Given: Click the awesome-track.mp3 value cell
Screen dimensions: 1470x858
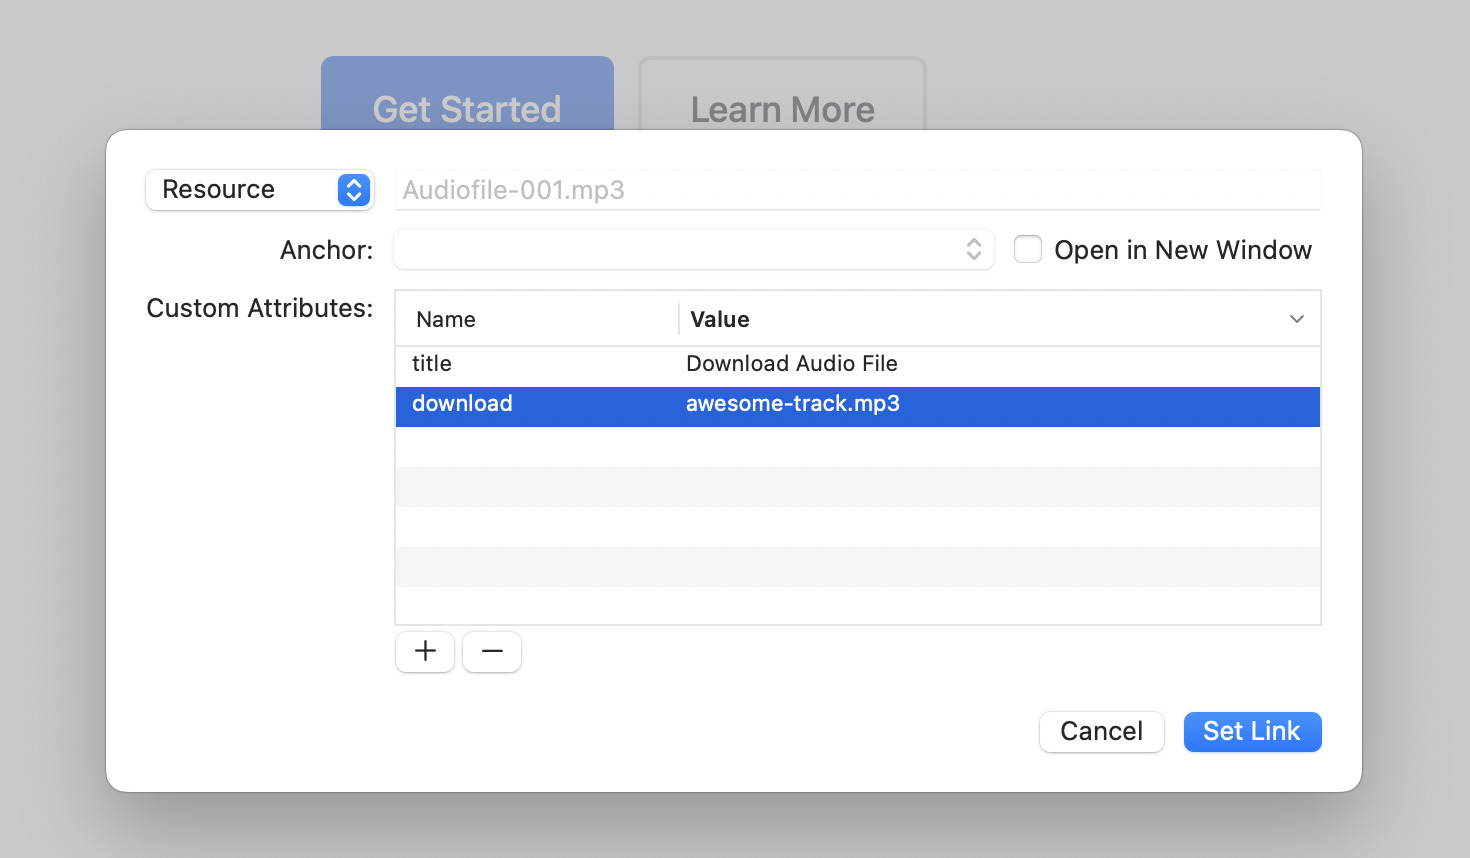Looking at the screenshot, I should (792, 404).
